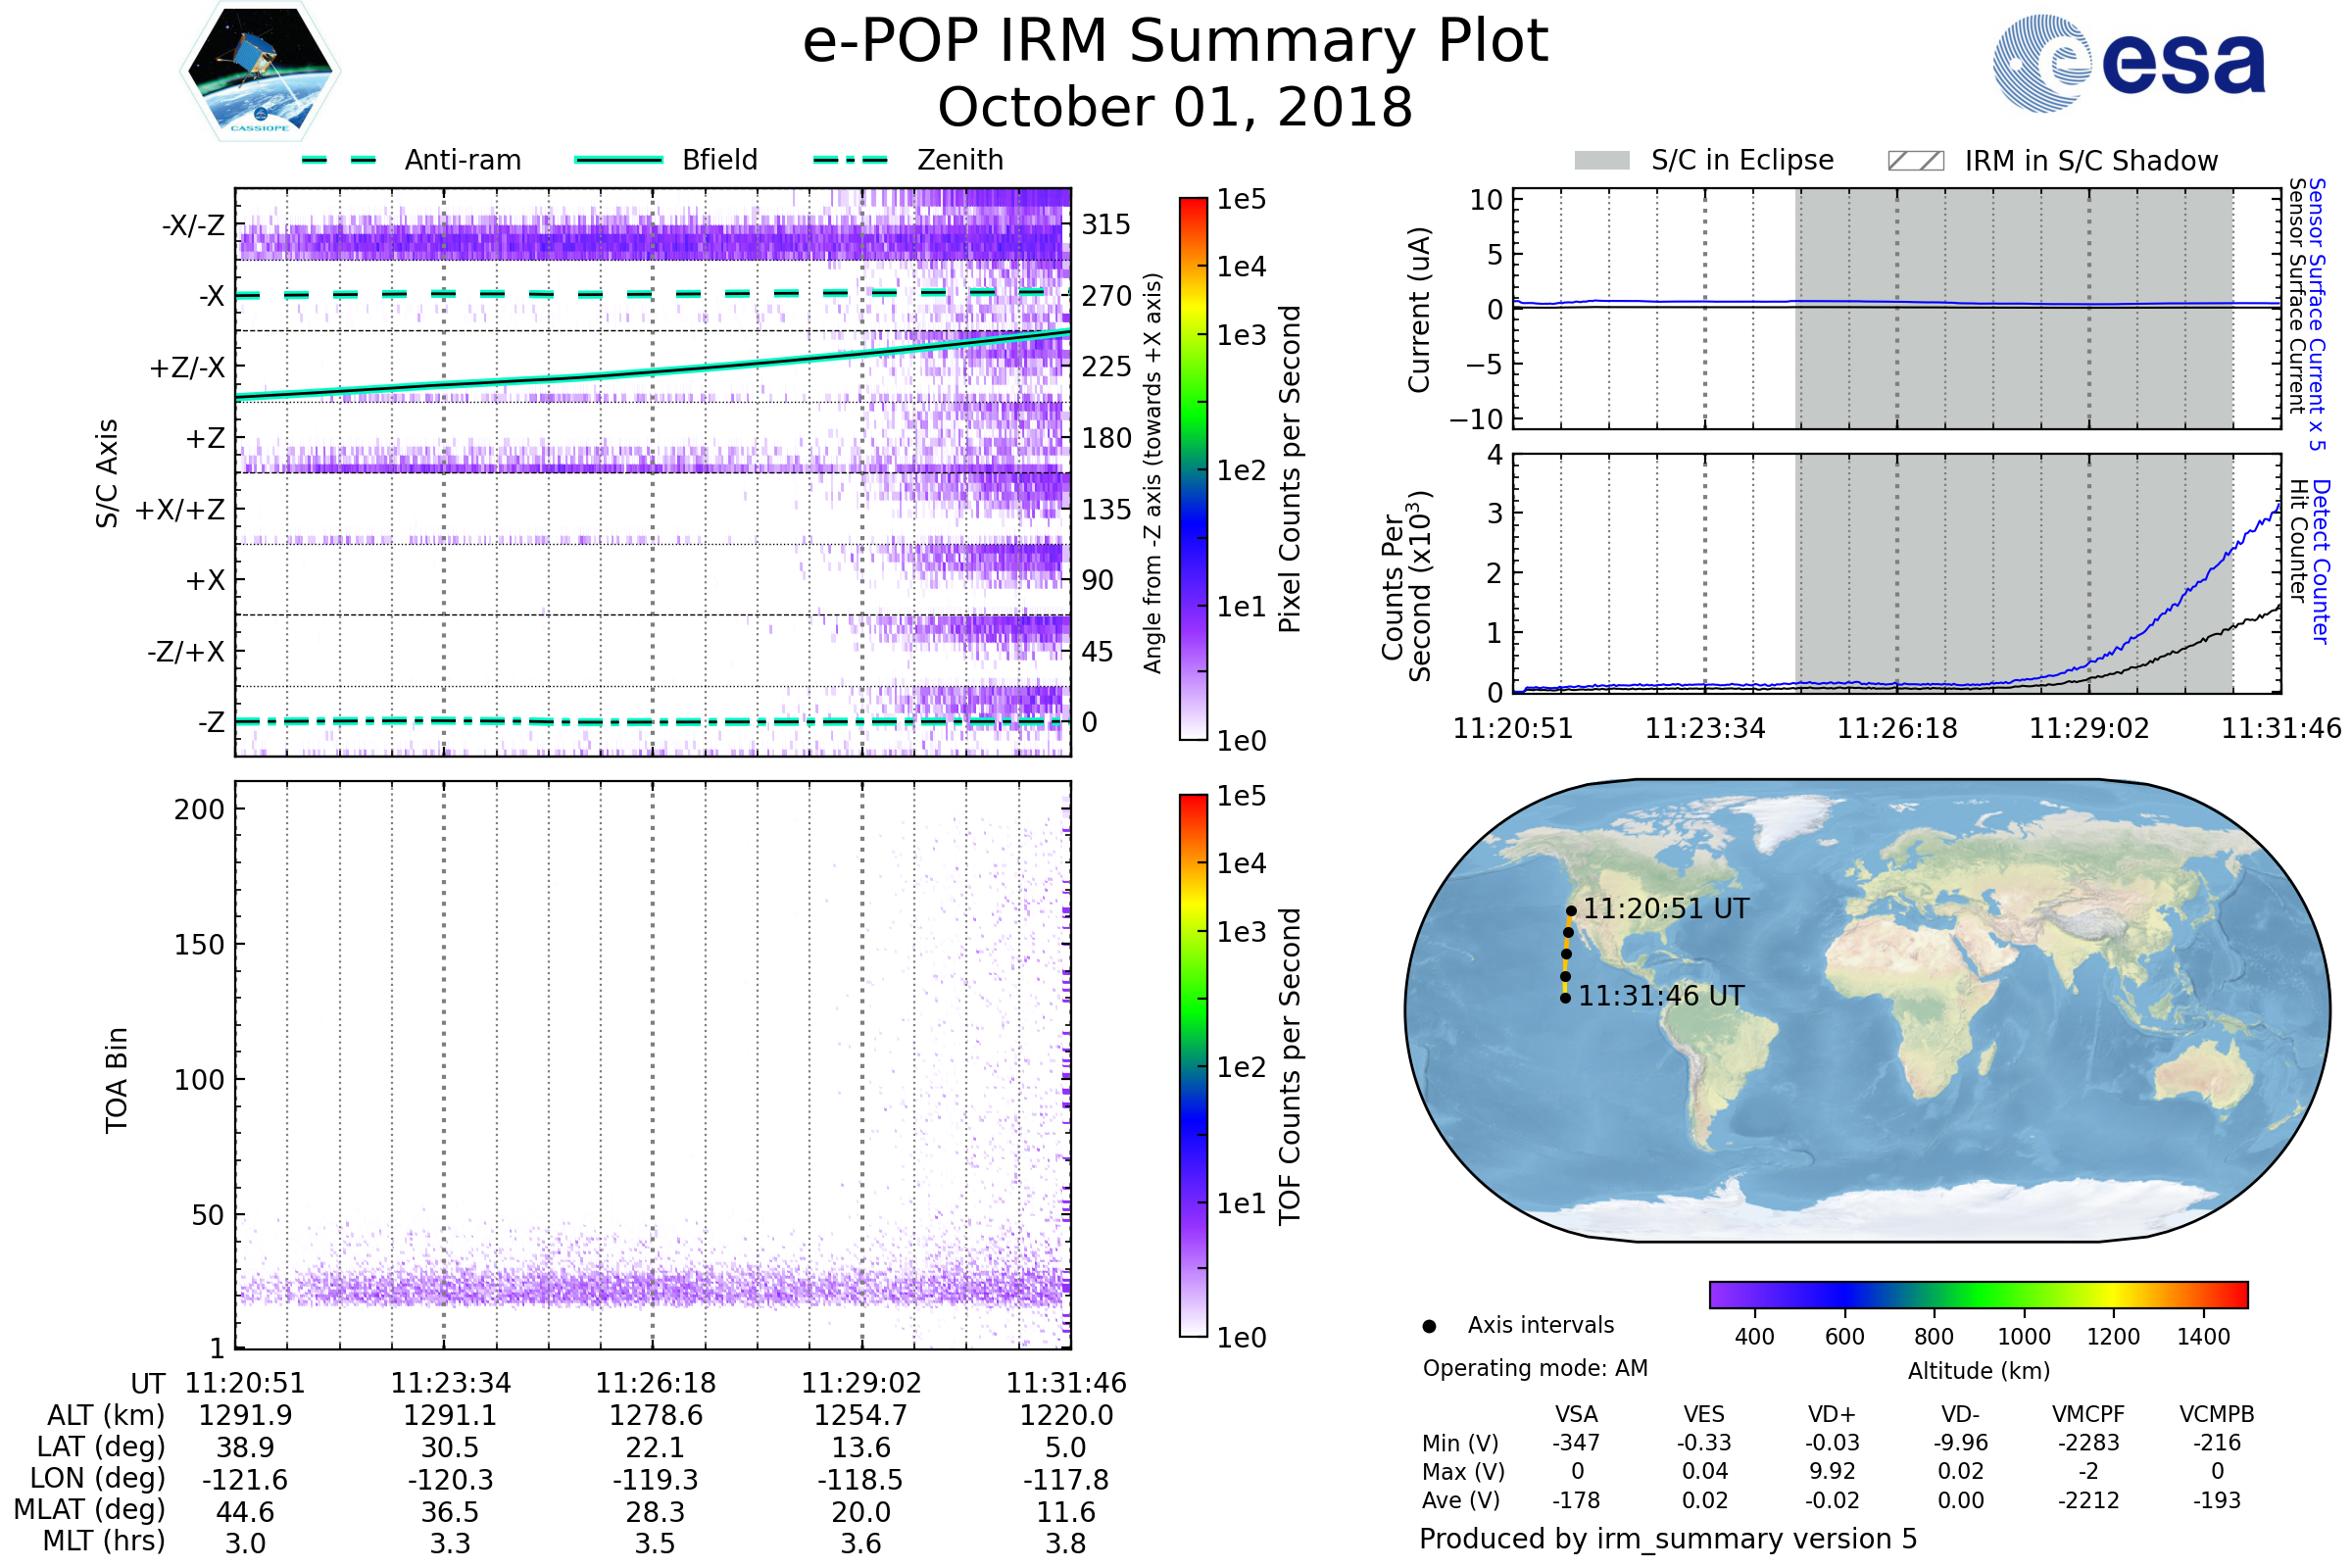Click the Anti-ram dashed legend line
Screen dimensions: 2352x1568
(x=339, y=160)
